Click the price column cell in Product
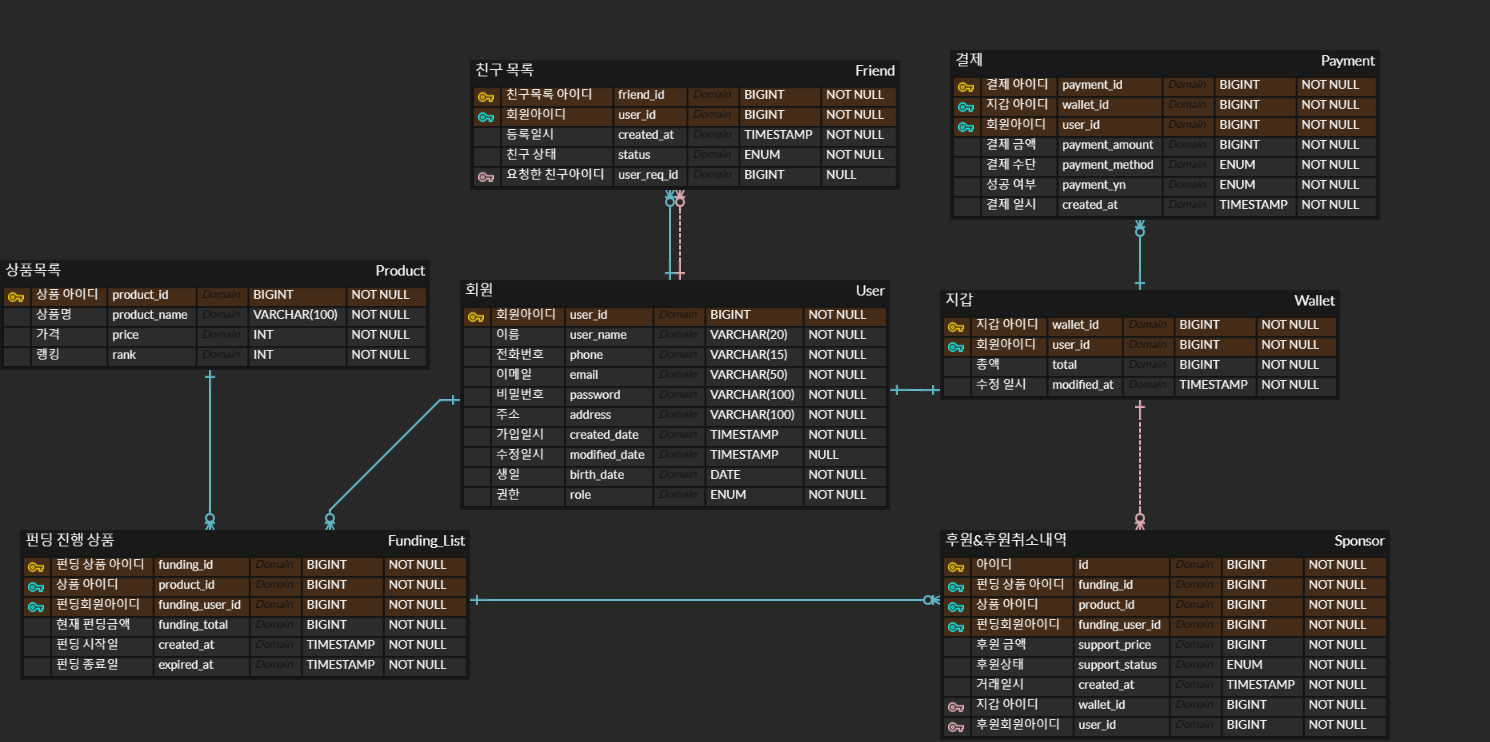Screen dimensions: 1490x742 pos(150,335)
